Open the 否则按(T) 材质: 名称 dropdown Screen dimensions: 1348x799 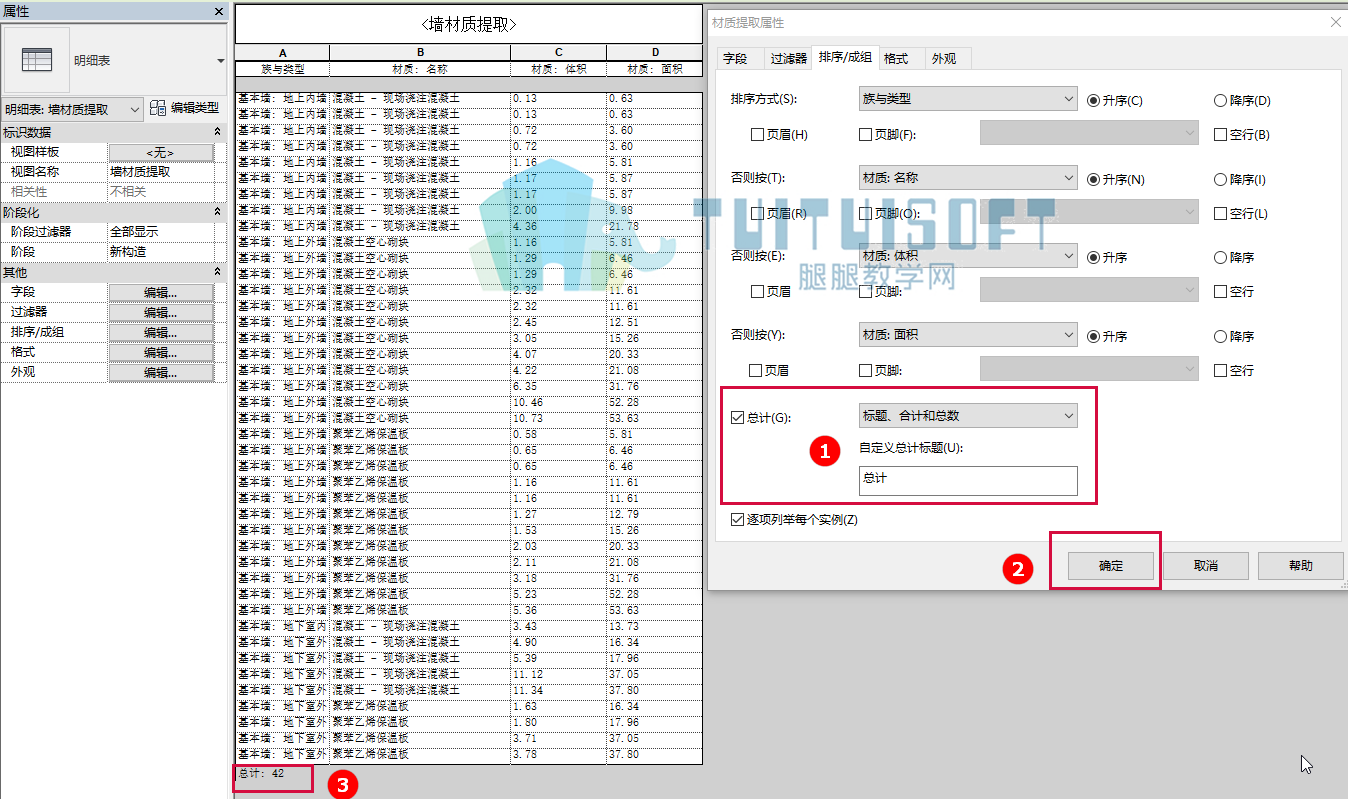pyautogui.click(x=967, y=178)
